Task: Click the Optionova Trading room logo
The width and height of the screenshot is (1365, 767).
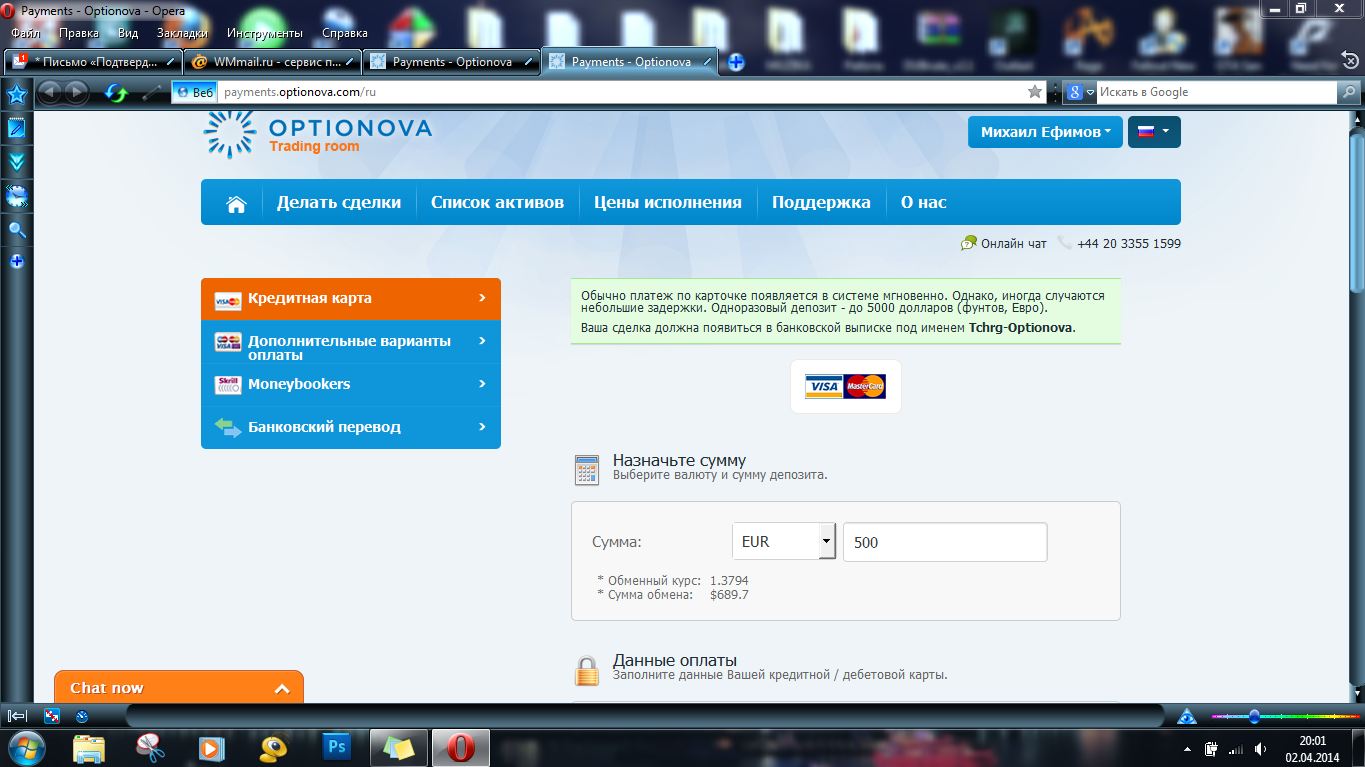Action: pos(318,135)
